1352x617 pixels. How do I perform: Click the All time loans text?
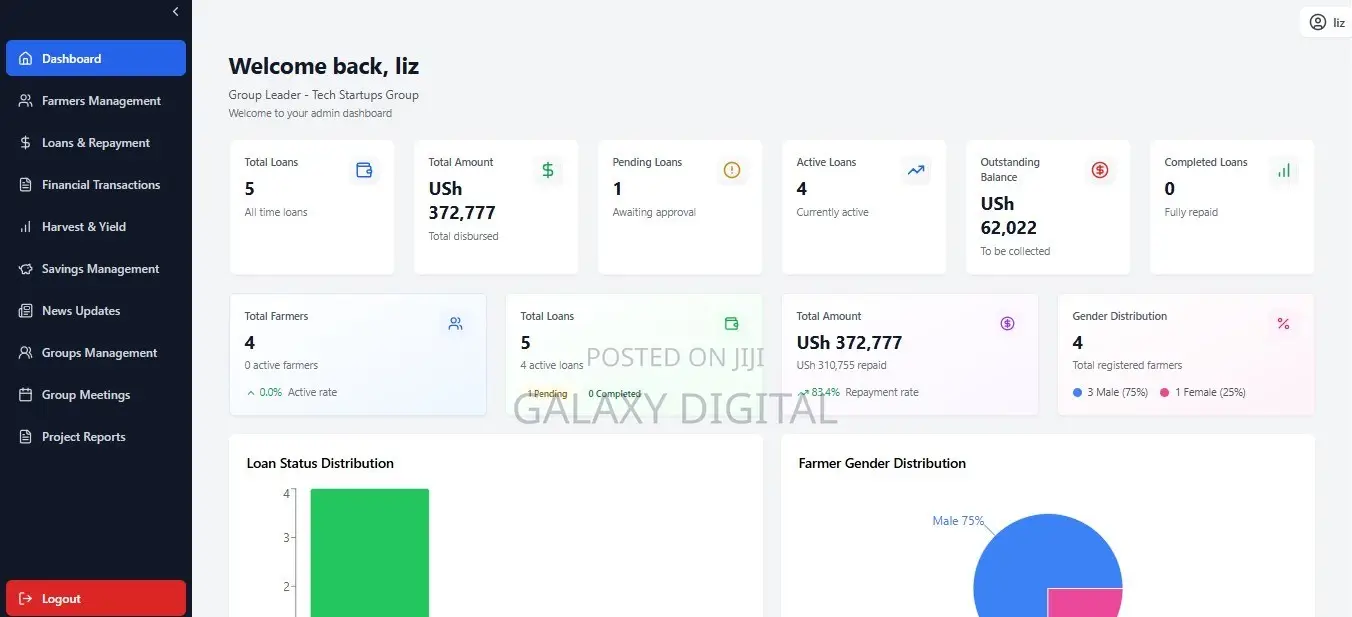[x=276, y=212]
